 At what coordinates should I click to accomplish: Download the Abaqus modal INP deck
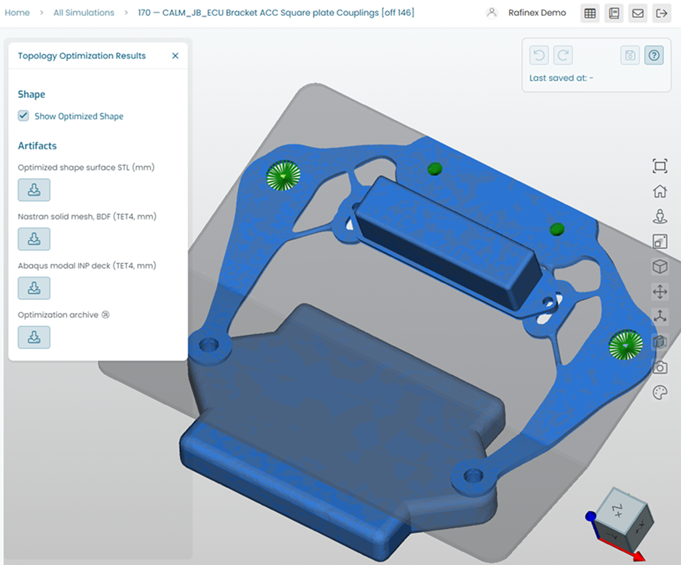34,288
